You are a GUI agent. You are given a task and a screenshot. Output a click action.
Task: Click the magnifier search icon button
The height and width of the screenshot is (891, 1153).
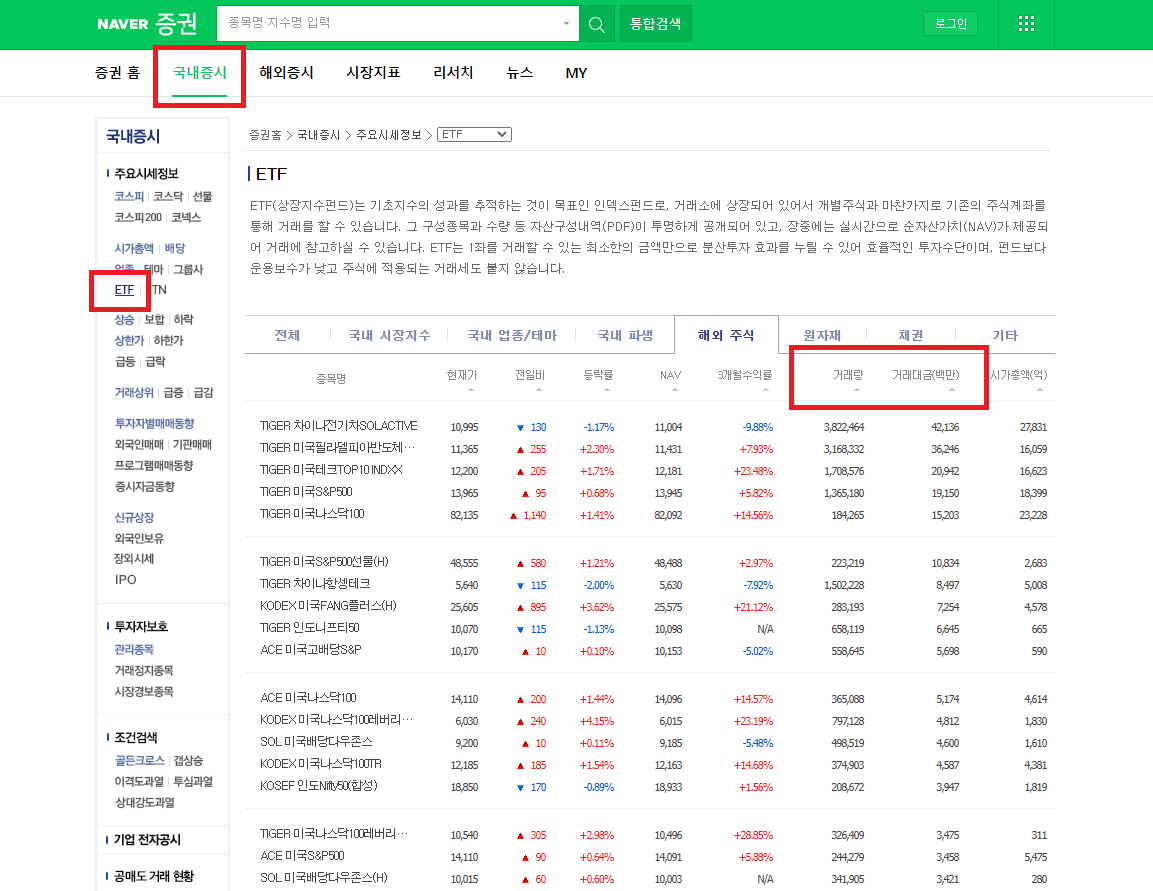[x=597, y=24]
